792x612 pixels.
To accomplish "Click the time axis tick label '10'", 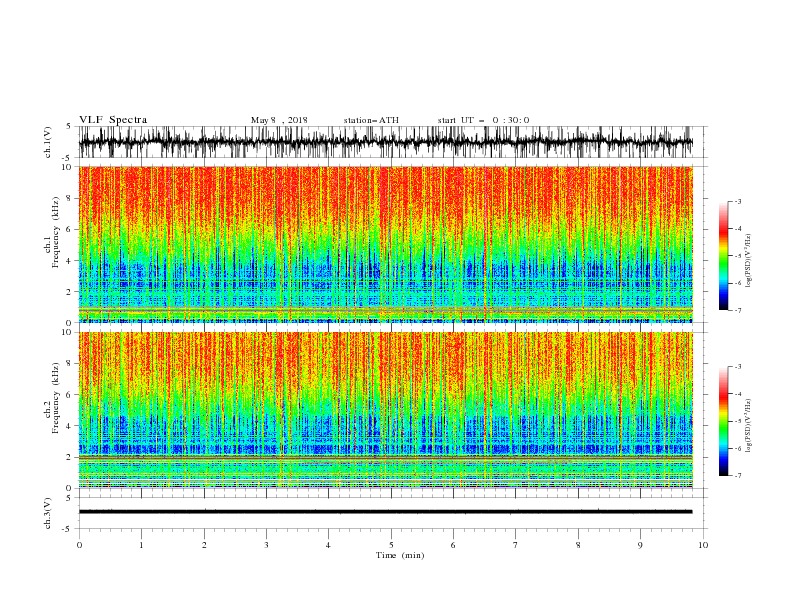I will pos(703,545).
